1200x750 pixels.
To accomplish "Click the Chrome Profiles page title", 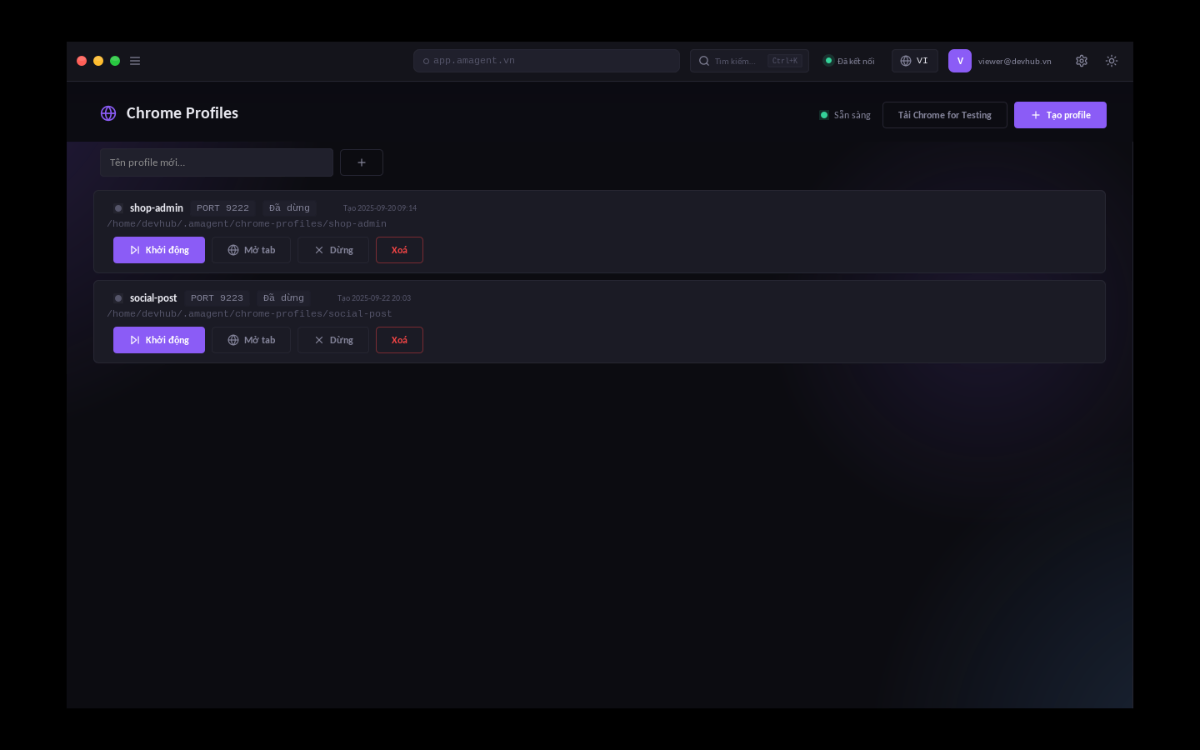I will [182, 114].
